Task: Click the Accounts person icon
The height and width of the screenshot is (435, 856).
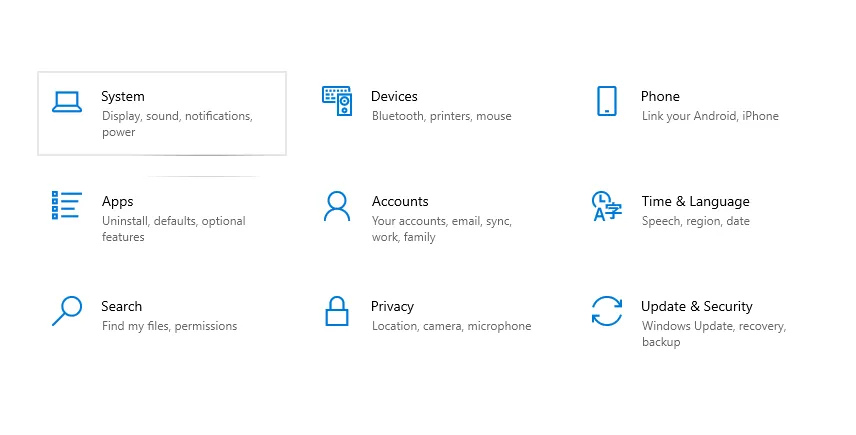Action: (x=337, y=206)
